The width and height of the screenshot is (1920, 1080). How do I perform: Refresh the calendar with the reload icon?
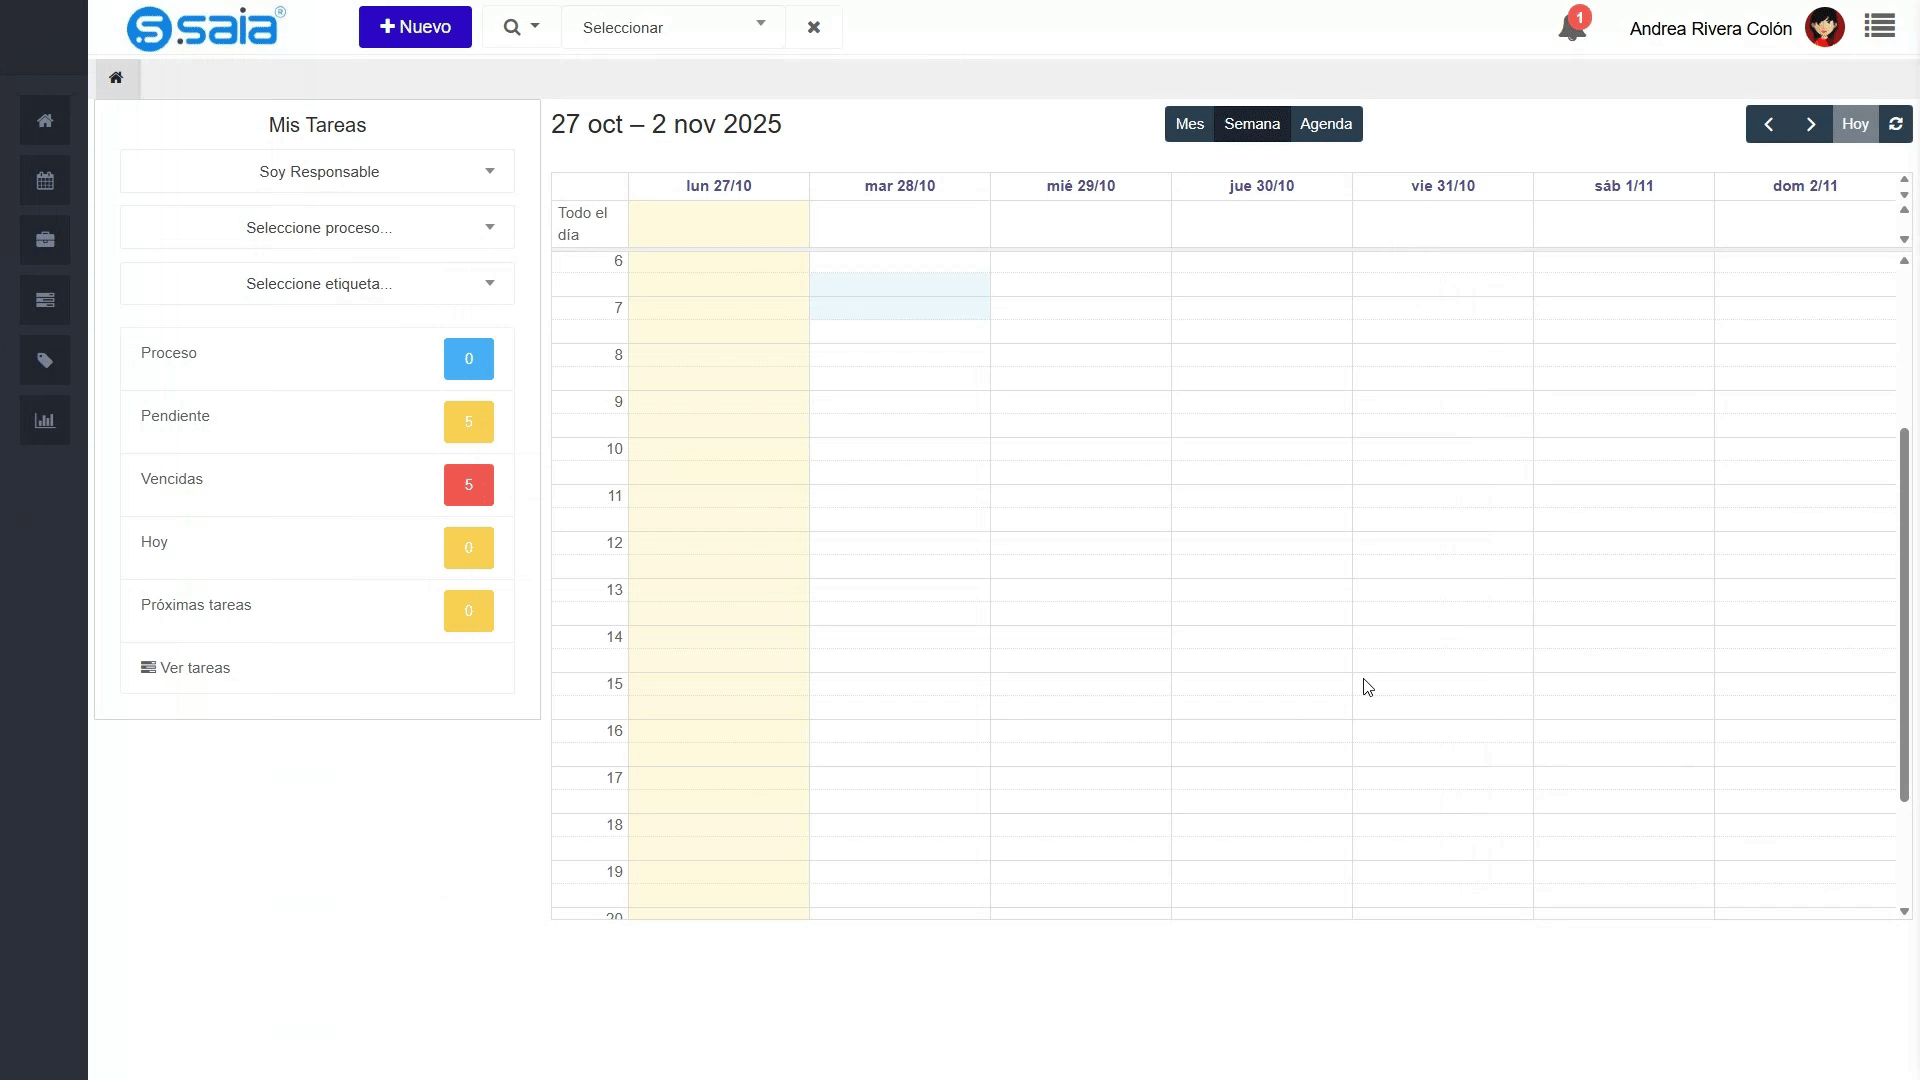(1895, 124)
